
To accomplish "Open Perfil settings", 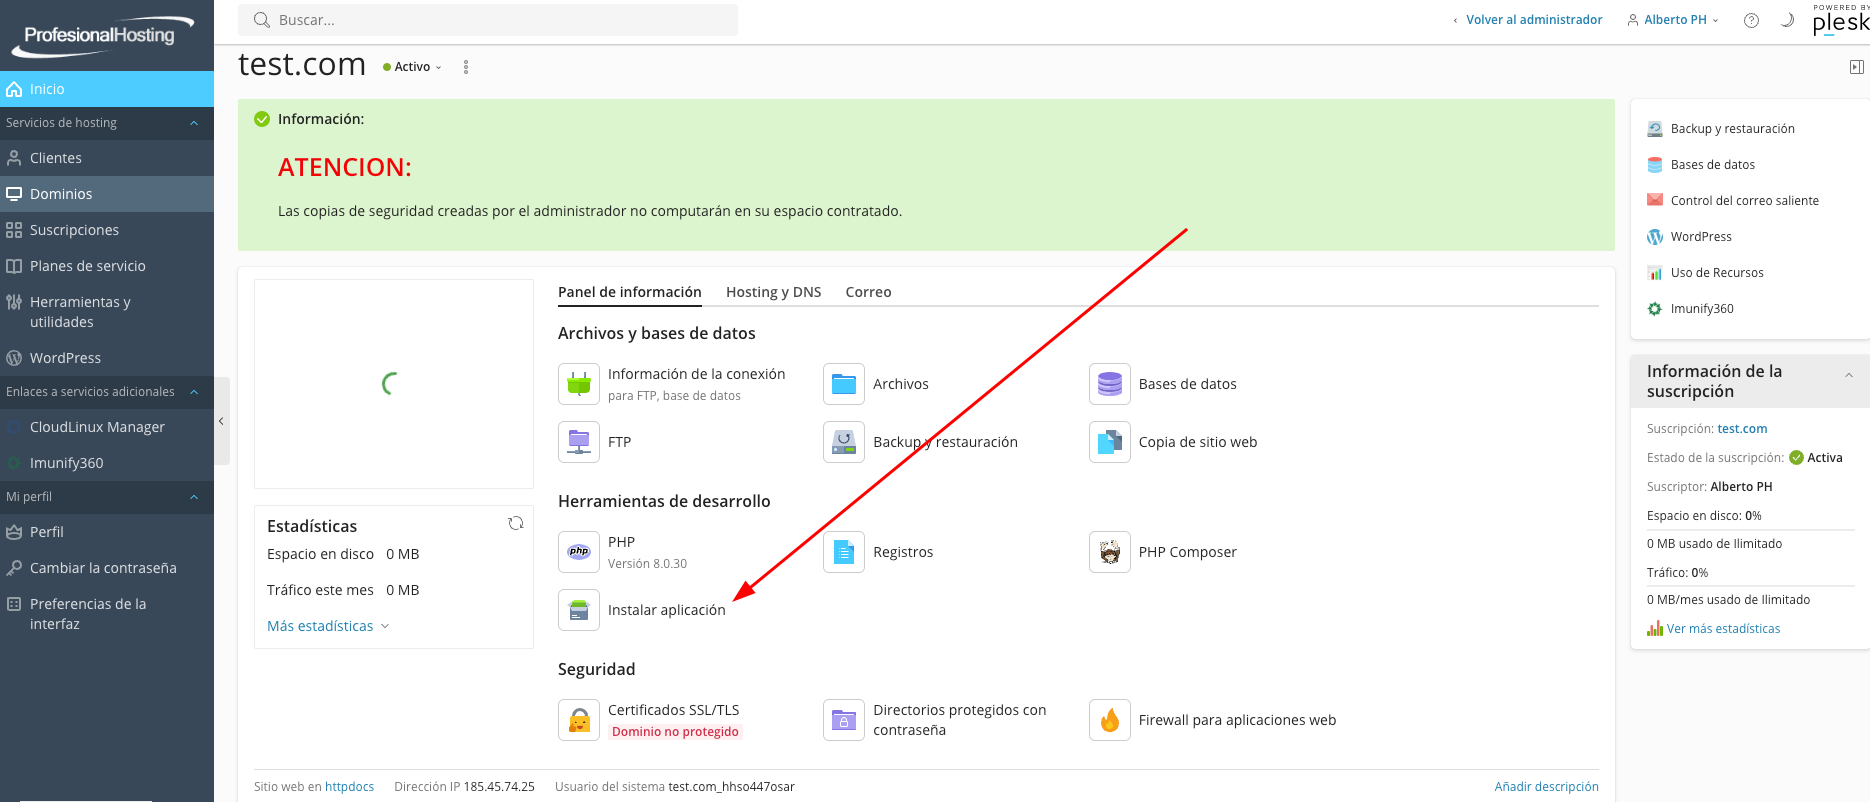I will (107, 532).
